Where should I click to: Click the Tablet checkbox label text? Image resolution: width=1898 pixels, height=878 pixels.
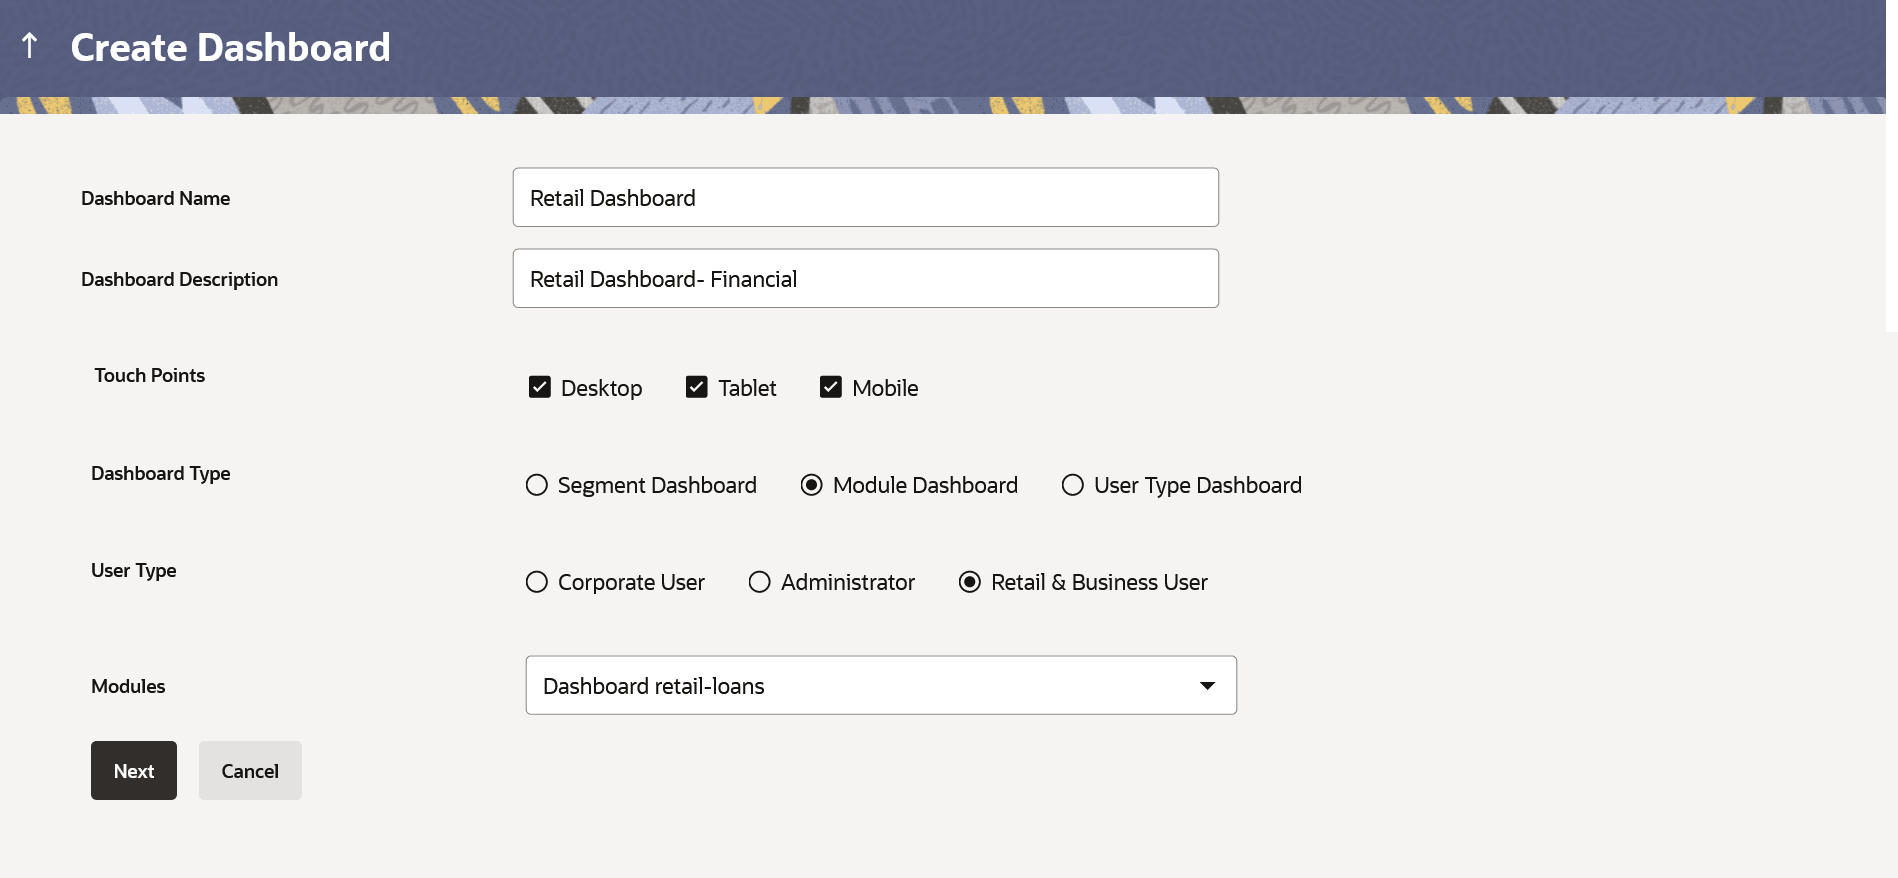pos(747,388)
